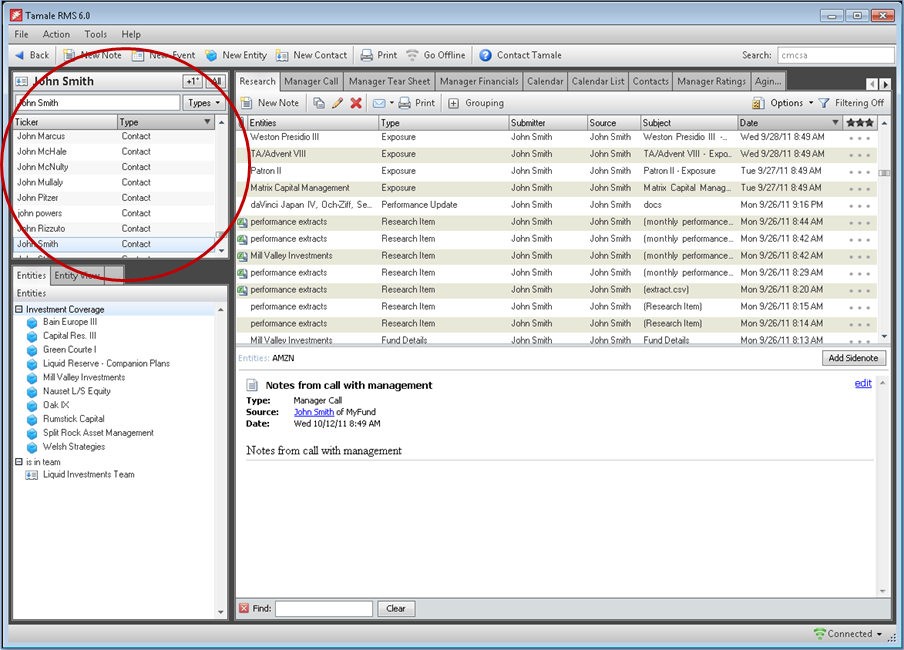Click the red delete X icon in notes toolbar
904x650 pixels.
[356, 103]
